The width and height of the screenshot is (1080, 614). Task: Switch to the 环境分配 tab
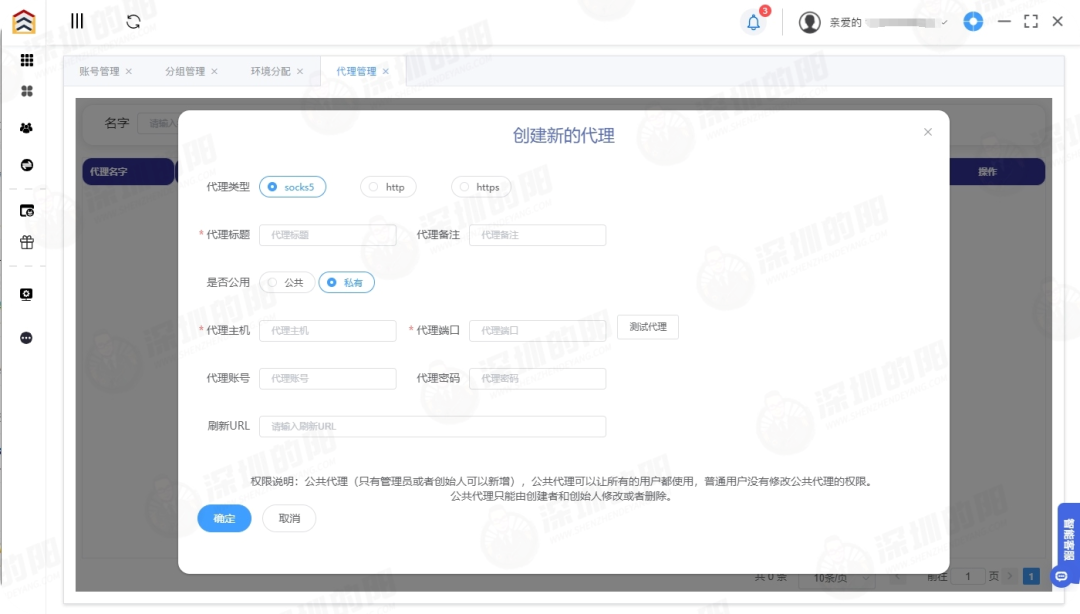[x=270, y=71]
